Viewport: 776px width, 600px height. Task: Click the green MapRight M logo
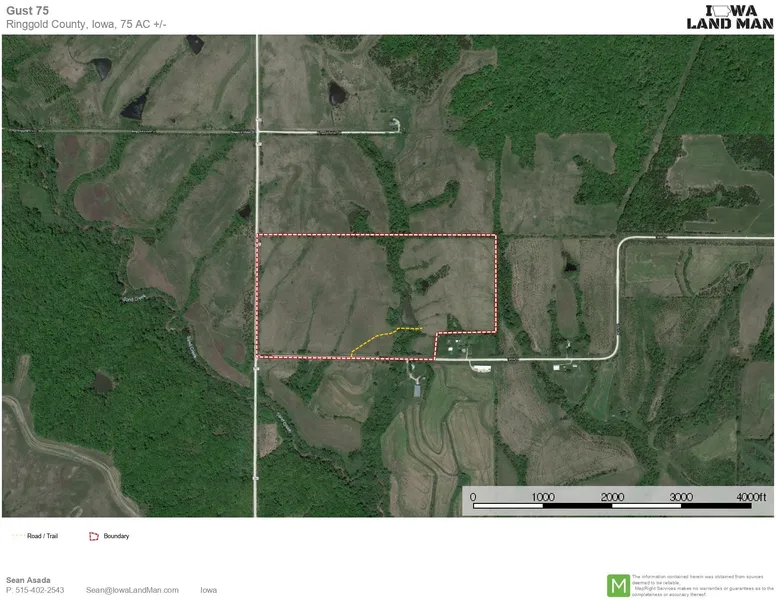click(x=619, y=585)
